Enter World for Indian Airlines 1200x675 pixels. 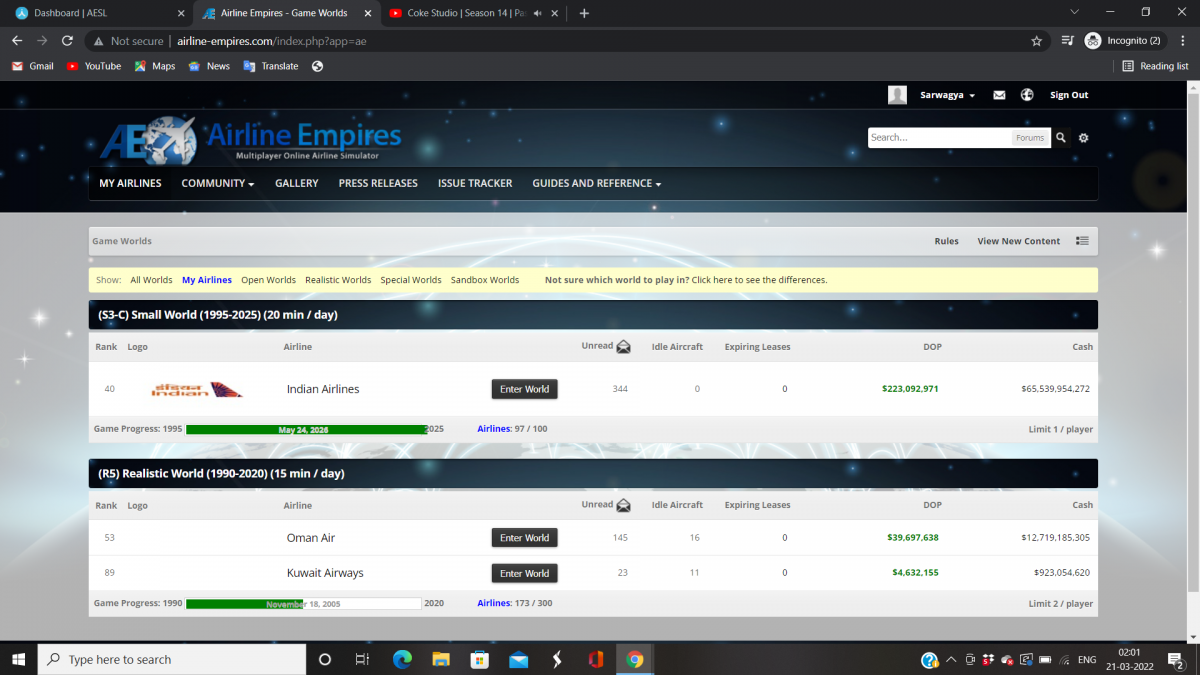[x=524, y=389]
